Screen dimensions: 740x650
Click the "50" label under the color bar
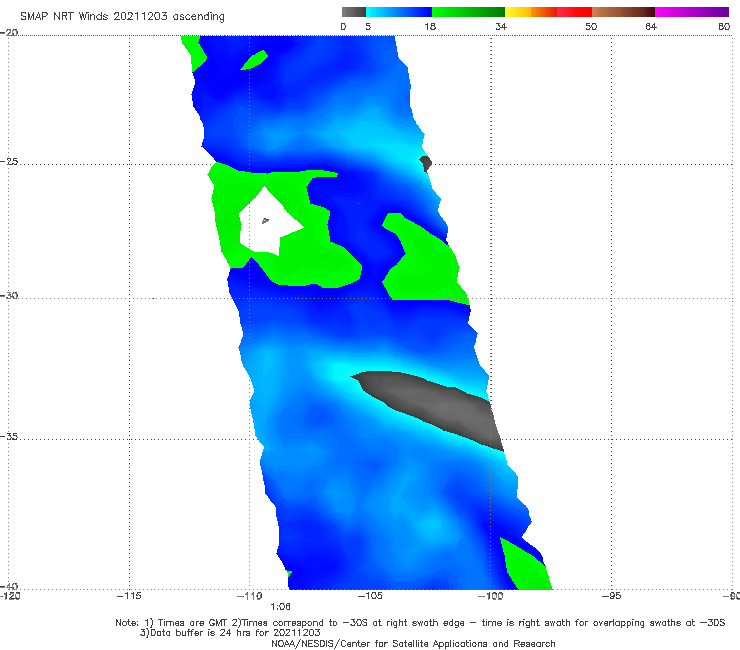591,27
